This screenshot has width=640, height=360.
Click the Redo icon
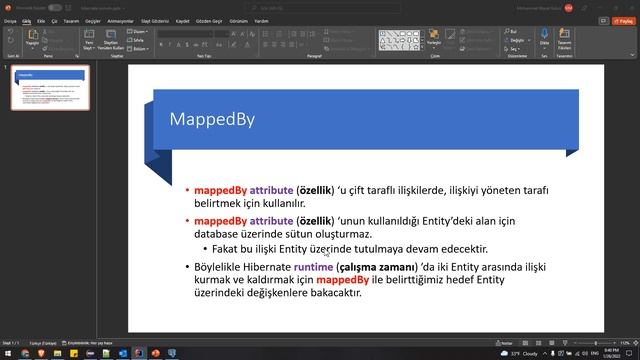(x=11, y=40)
